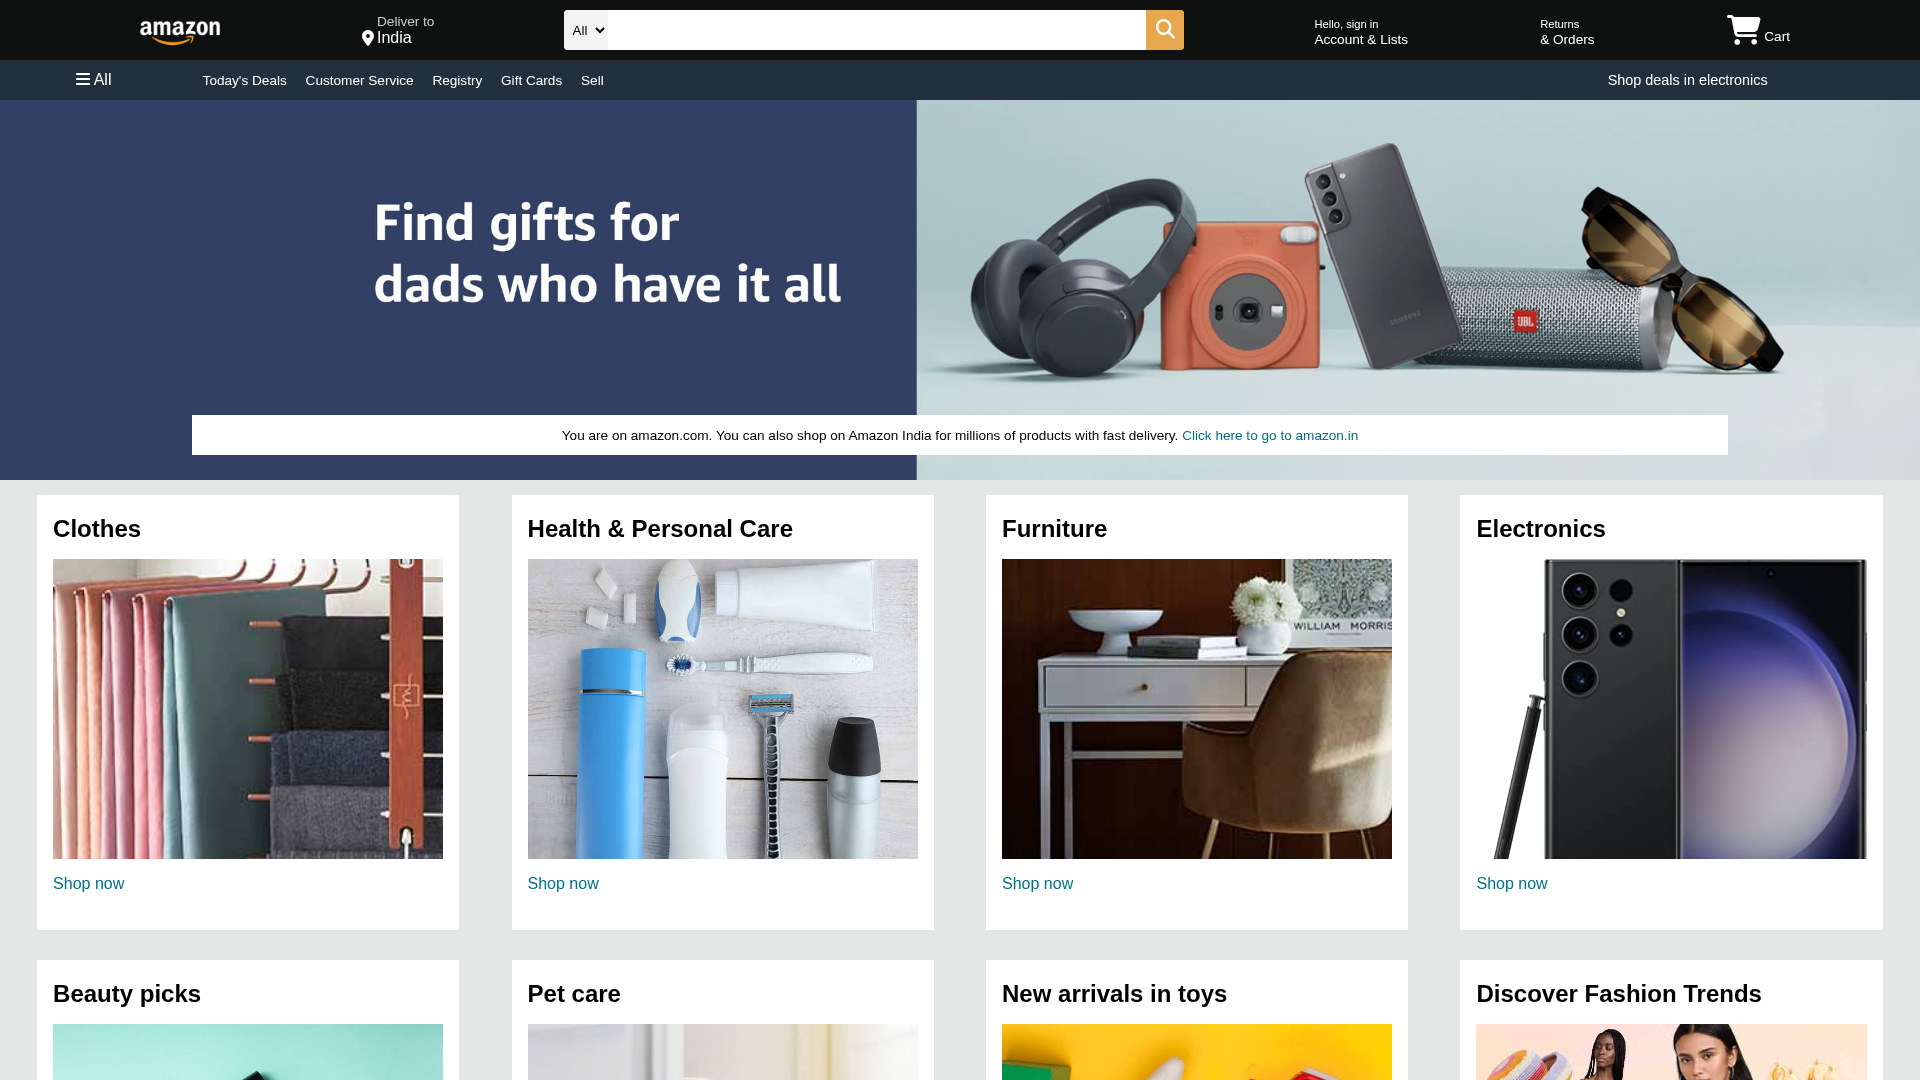
Task: Click Shop deals in electronics
Action: coord(1687,80)
